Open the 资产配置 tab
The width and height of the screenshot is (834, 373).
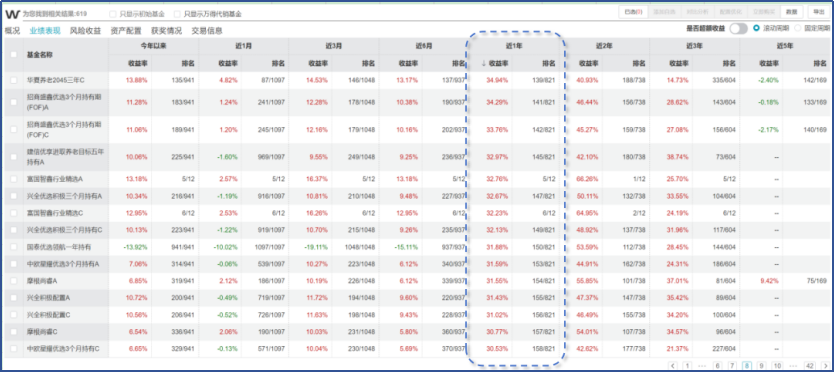126,31
